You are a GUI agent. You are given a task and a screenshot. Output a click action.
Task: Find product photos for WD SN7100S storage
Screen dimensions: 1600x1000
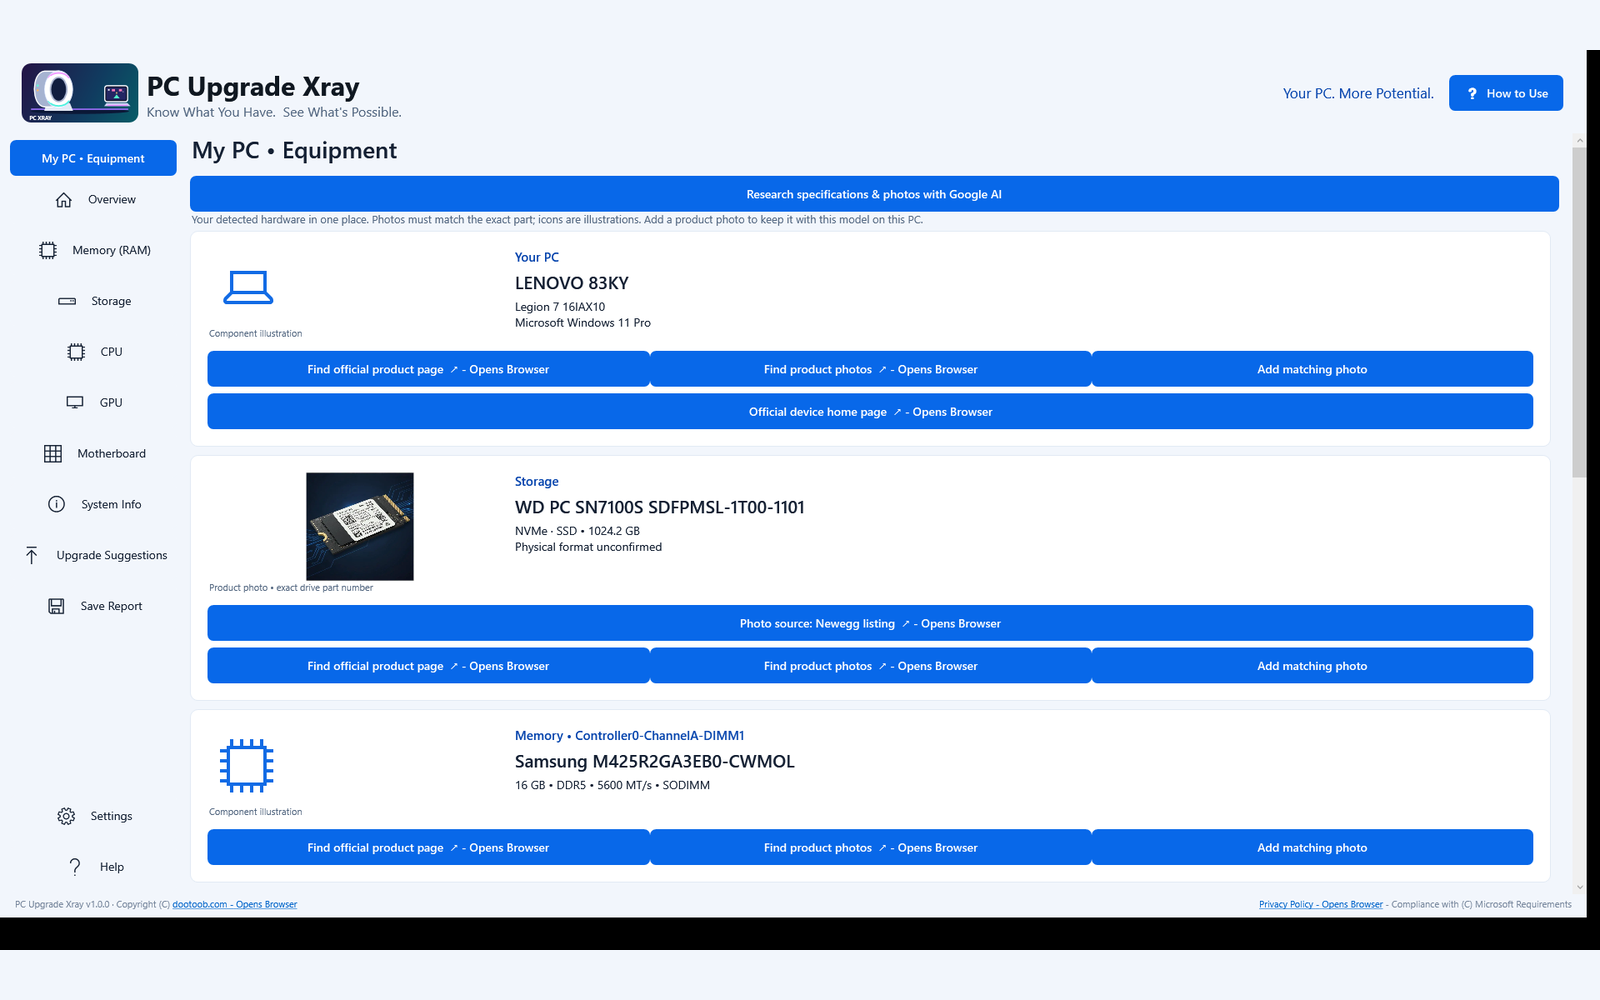871,666
